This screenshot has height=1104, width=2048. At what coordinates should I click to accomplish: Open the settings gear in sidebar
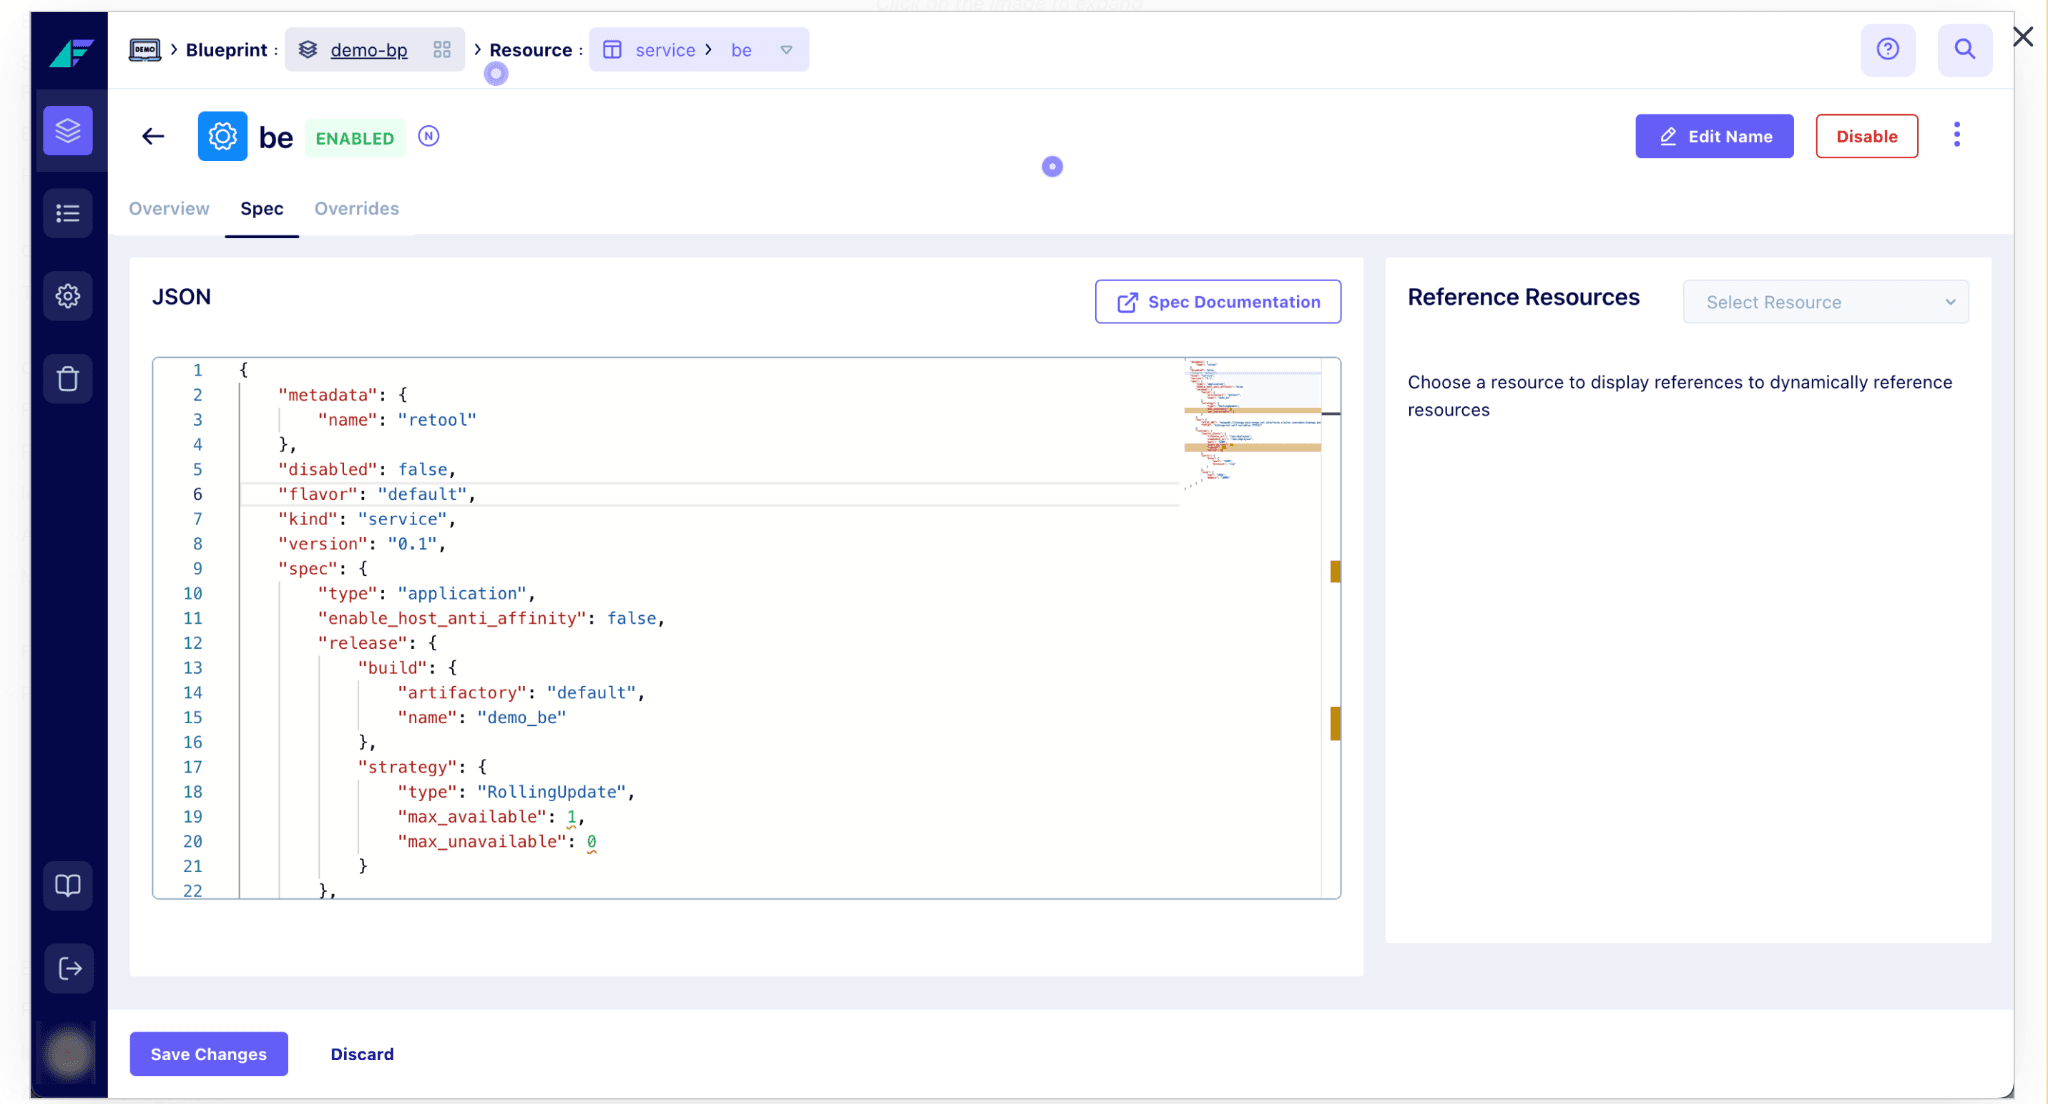(x=68, y=296)
